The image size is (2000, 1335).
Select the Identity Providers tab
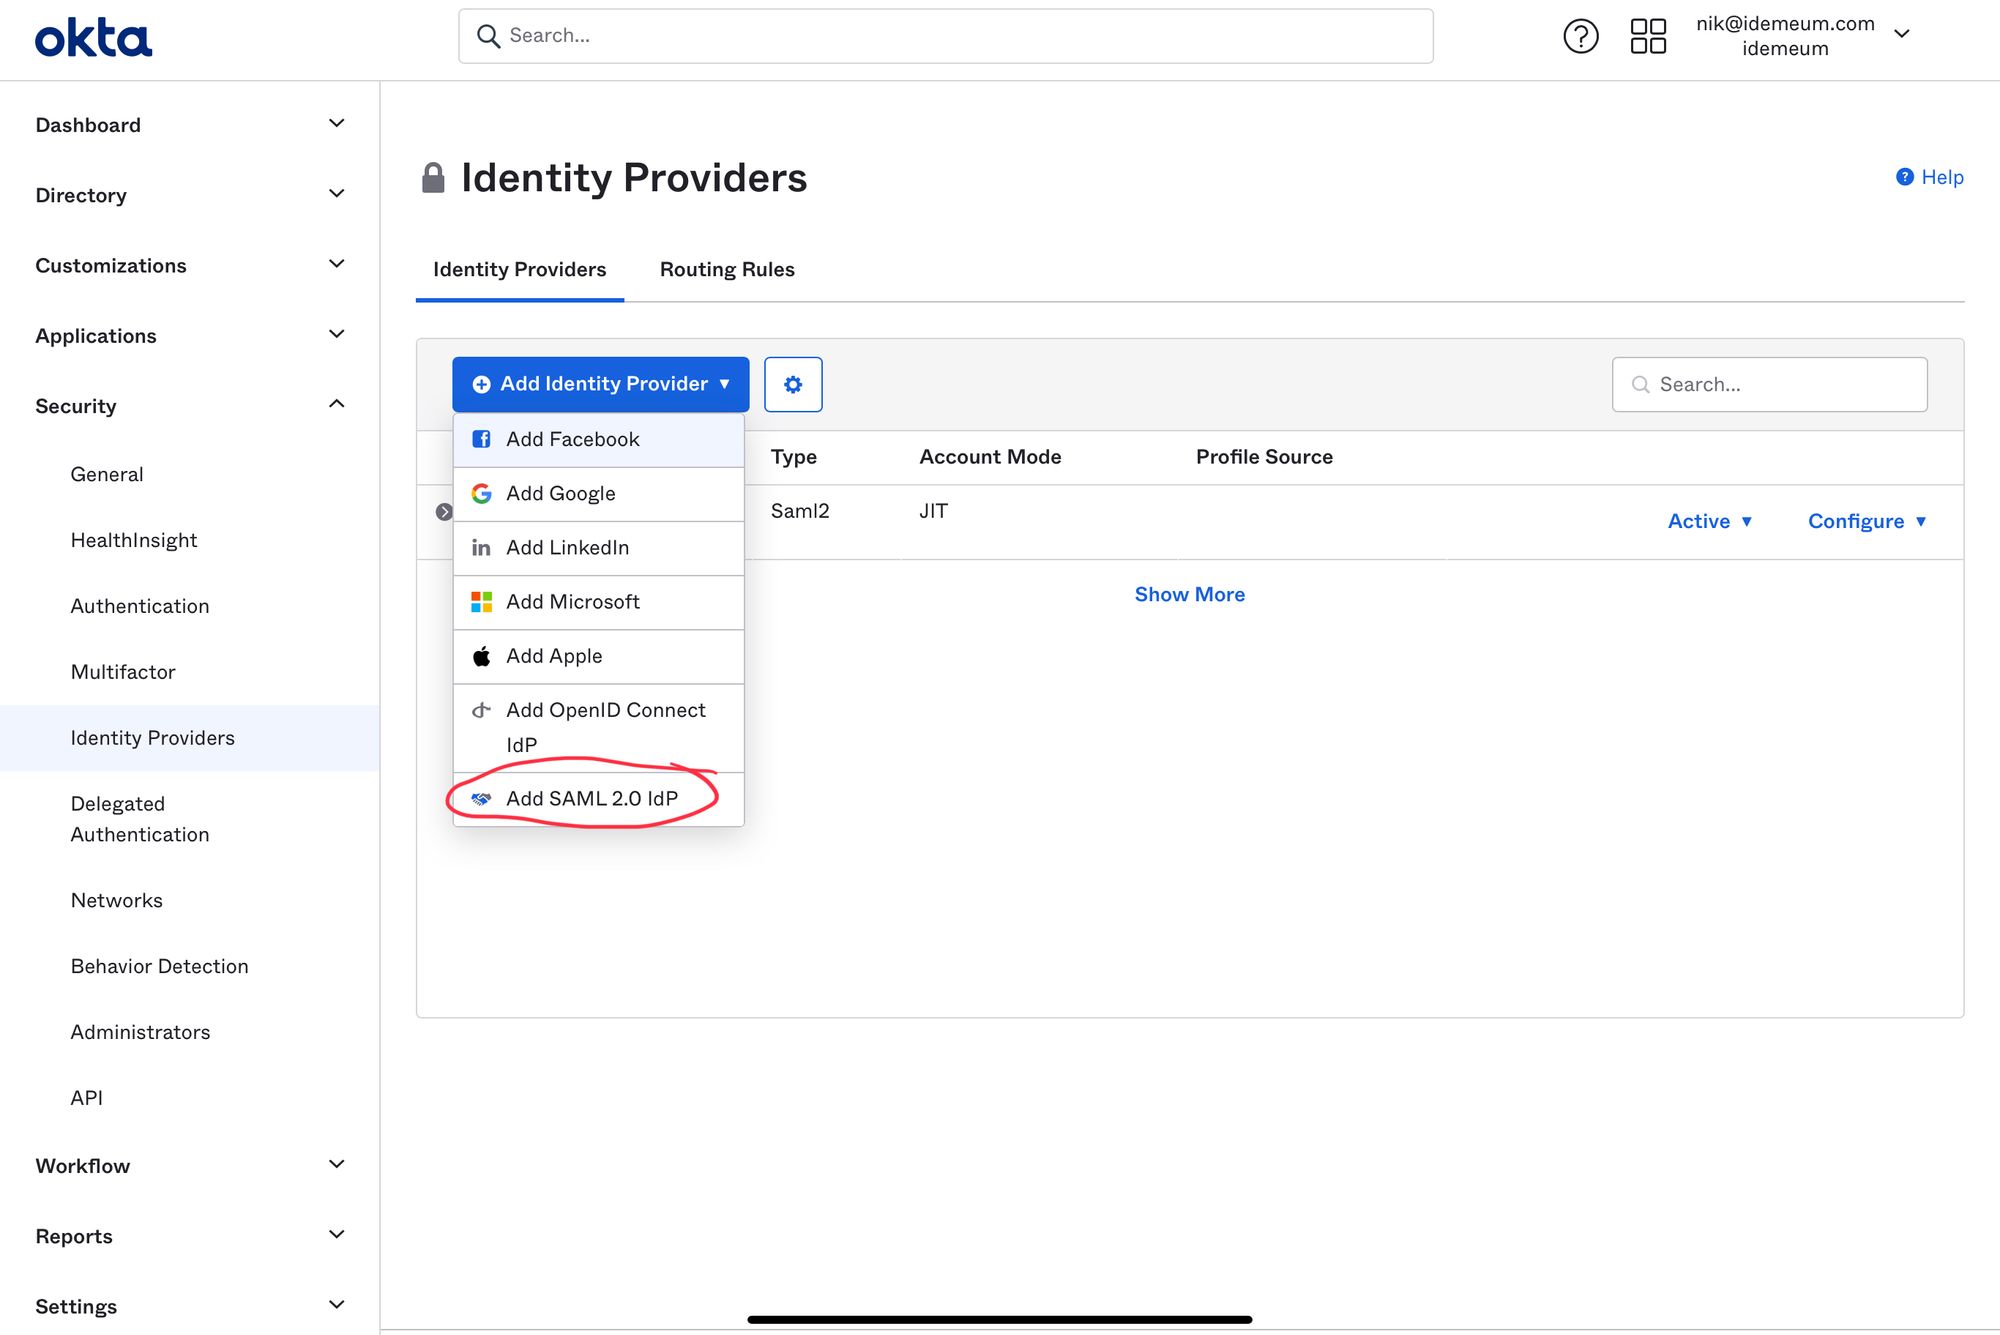[x=519, y=269]
